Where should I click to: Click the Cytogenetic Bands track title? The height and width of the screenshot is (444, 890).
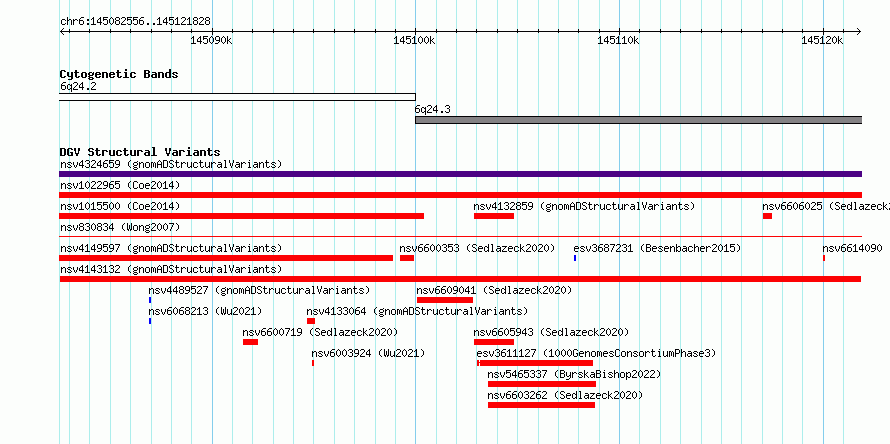(119, 74)
